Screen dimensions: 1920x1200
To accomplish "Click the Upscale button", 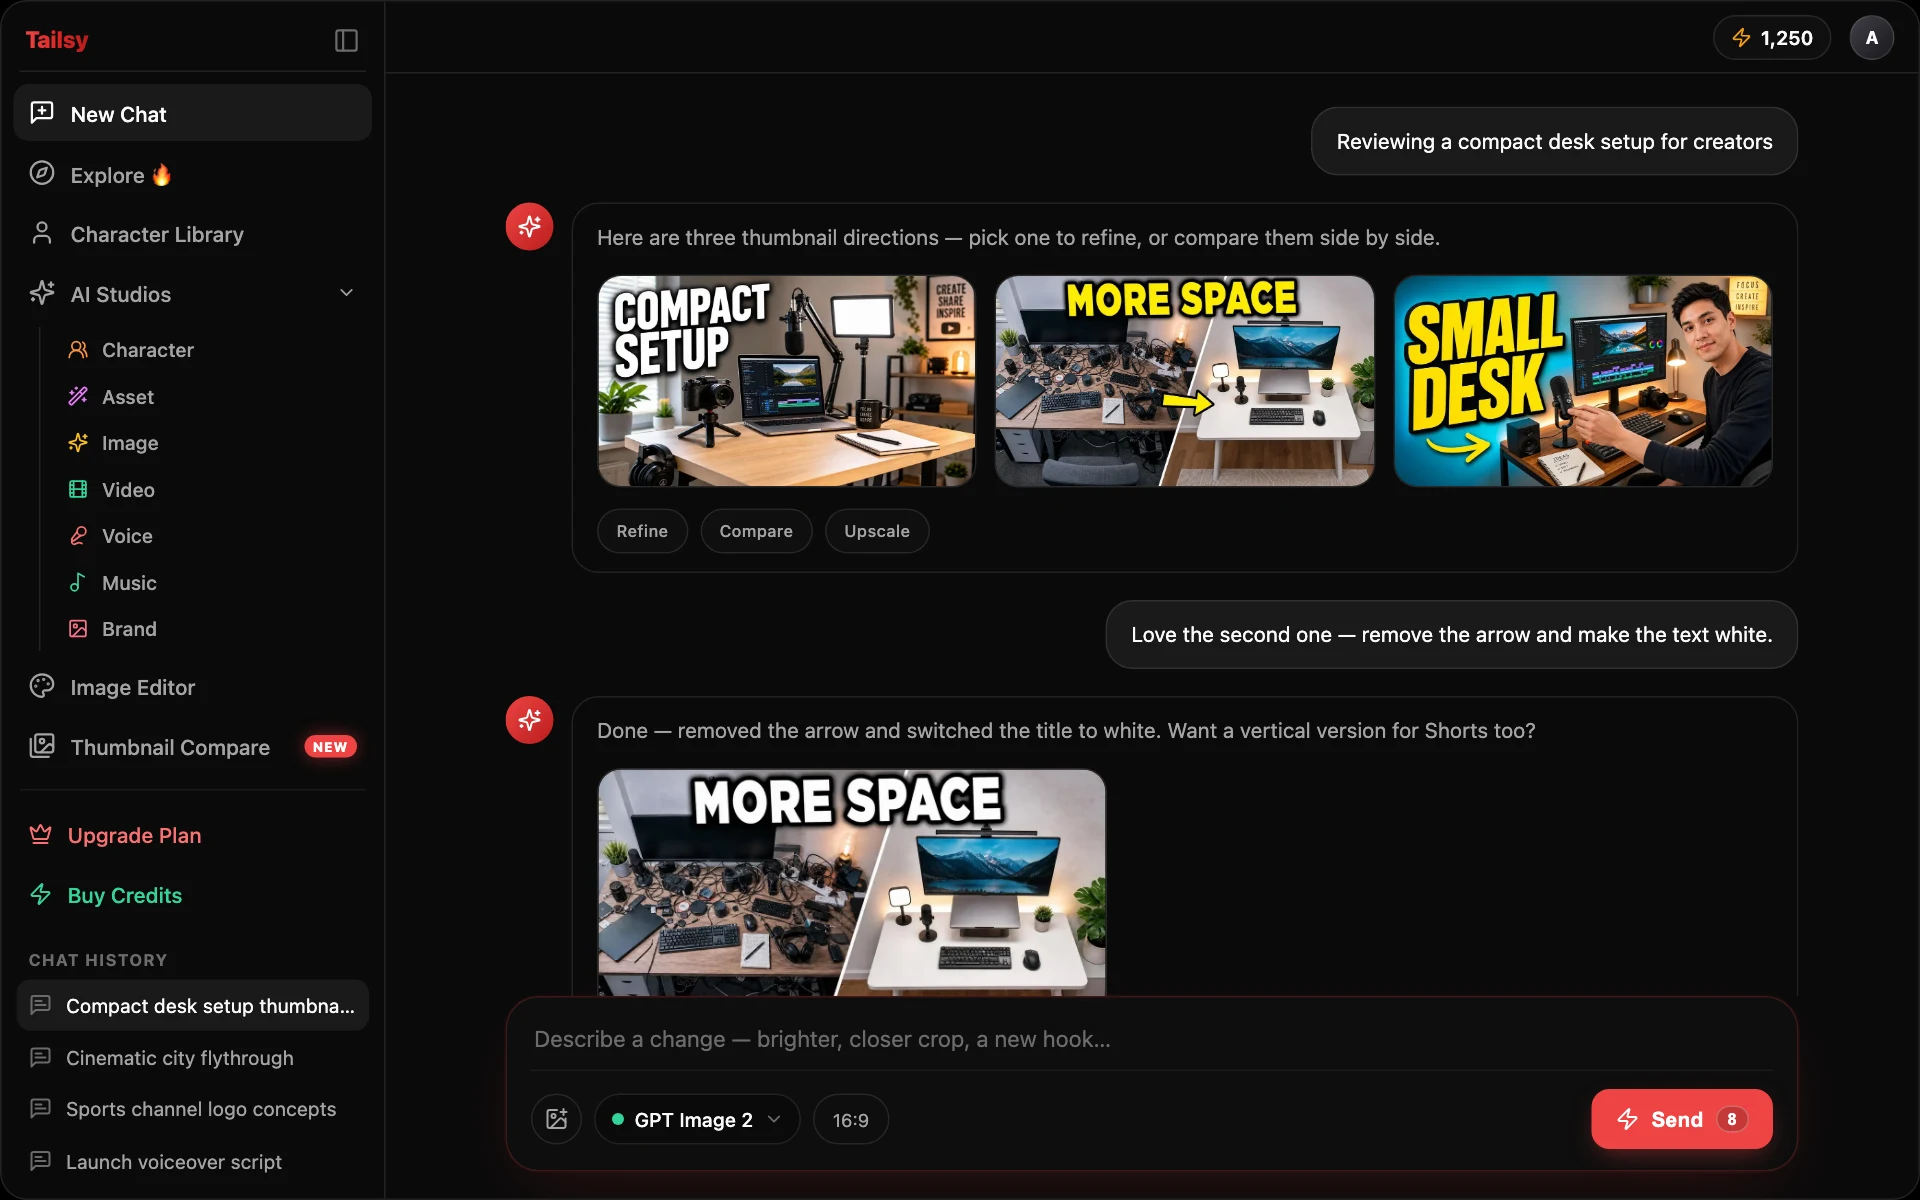I will [x=877, y=531].
